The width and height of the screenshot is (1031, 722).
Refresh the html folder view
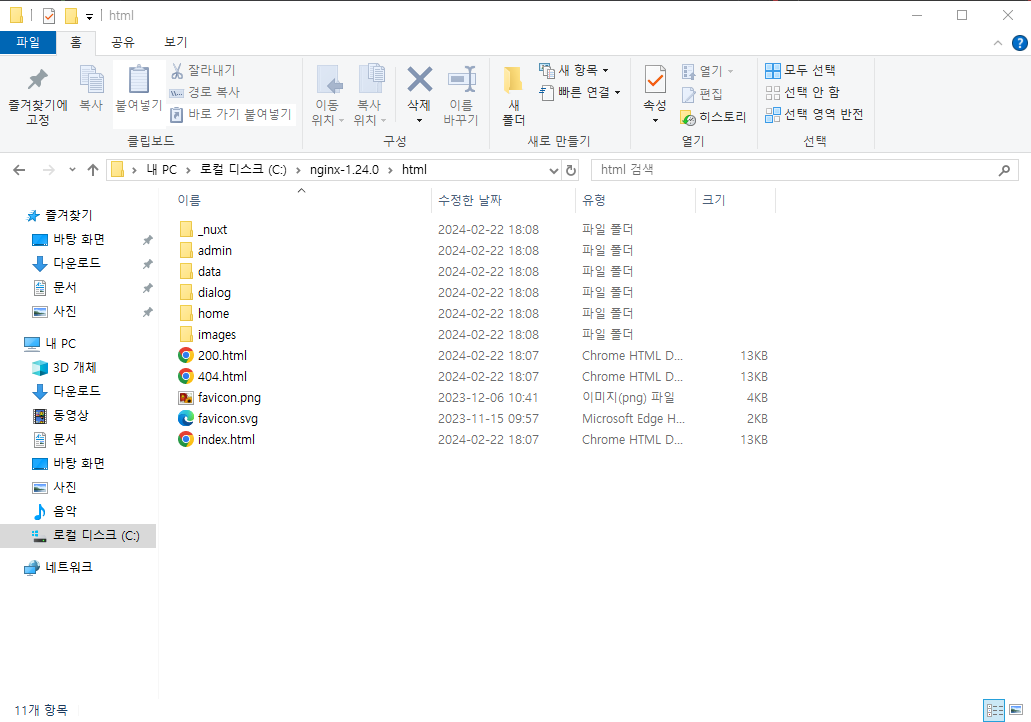pyautogui.click(x=571, y=170)
